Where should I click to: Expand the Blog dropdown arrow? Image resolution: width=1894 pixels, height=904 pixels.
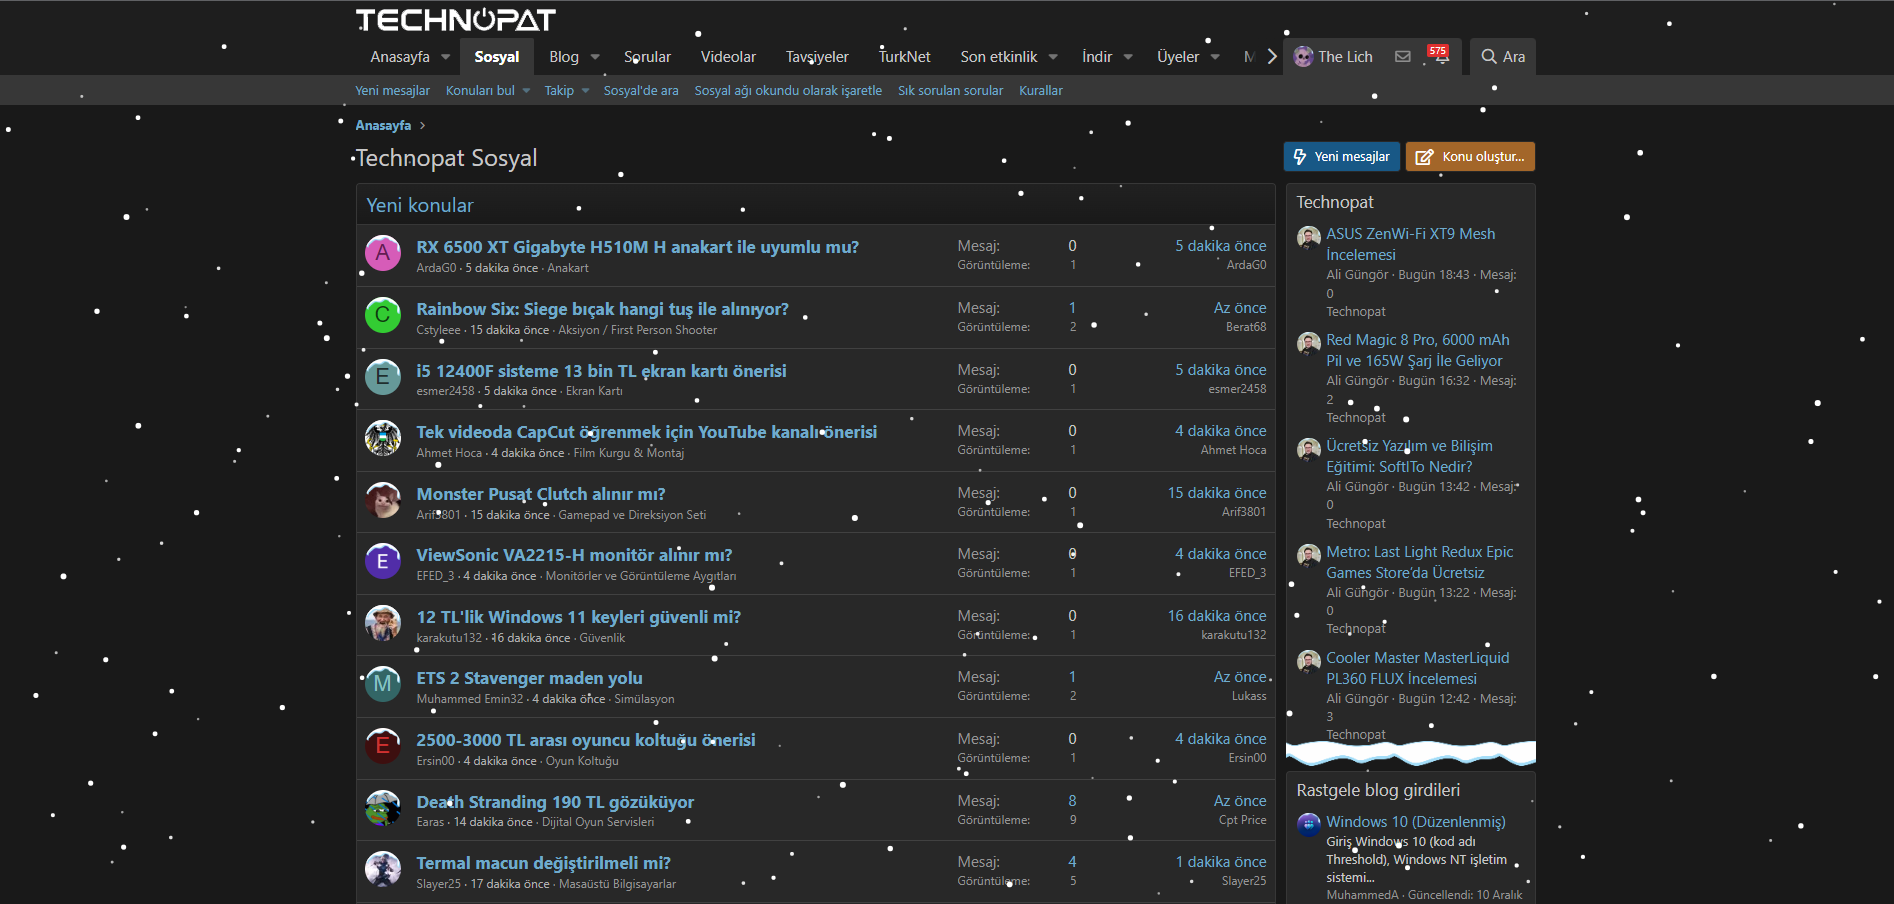pyautogui.click(x=595, y=57)
